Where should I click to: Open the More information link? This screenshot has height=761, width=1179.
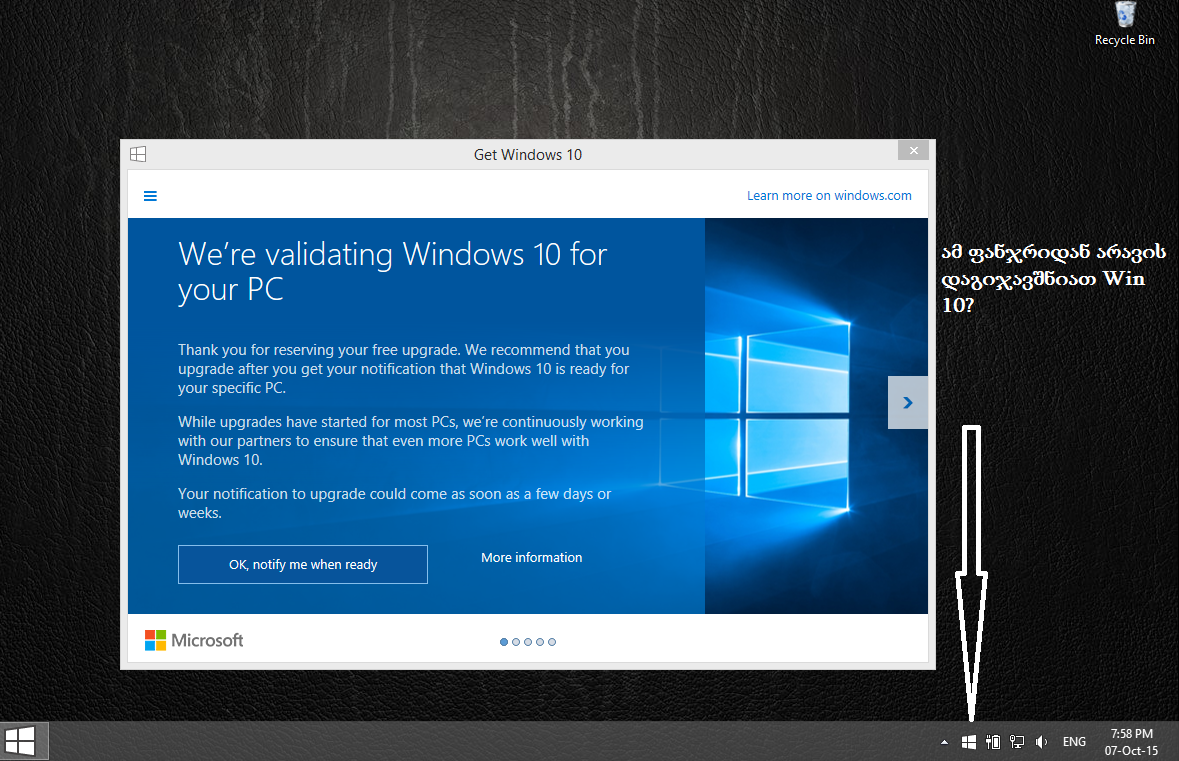pos(532,557)
